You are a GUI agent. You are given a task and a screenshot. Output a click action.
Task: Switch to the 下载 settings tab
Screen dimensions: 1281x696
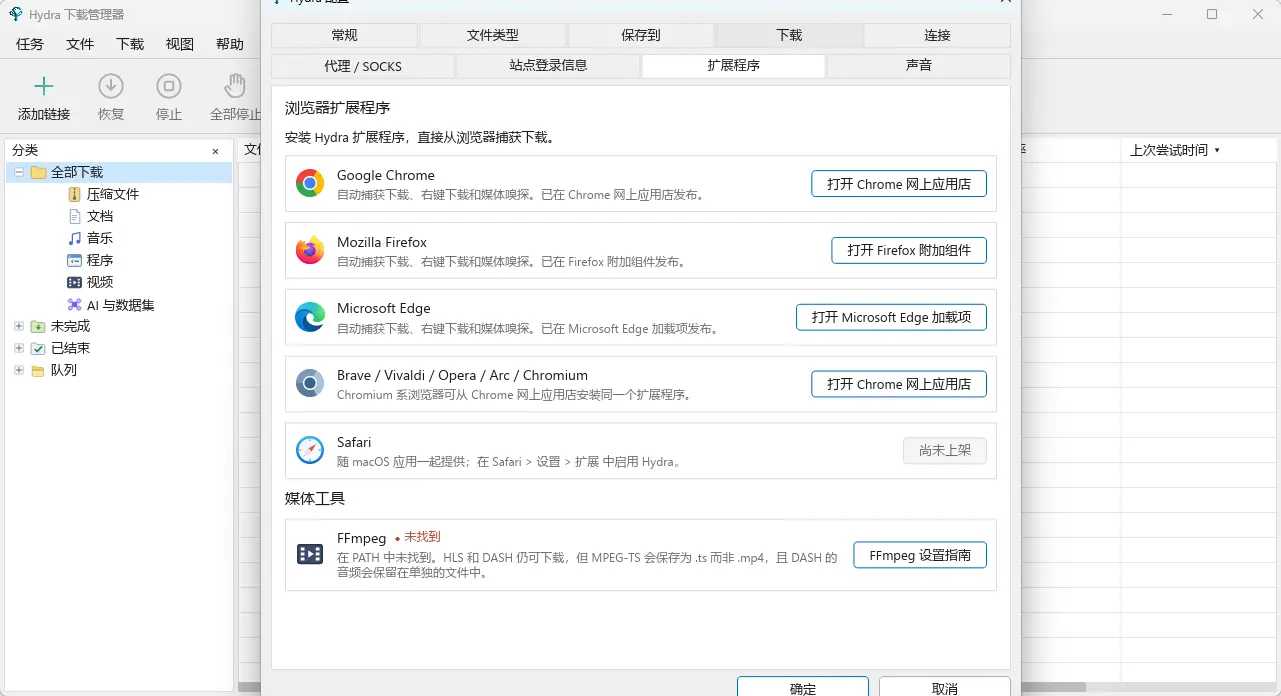789,35
